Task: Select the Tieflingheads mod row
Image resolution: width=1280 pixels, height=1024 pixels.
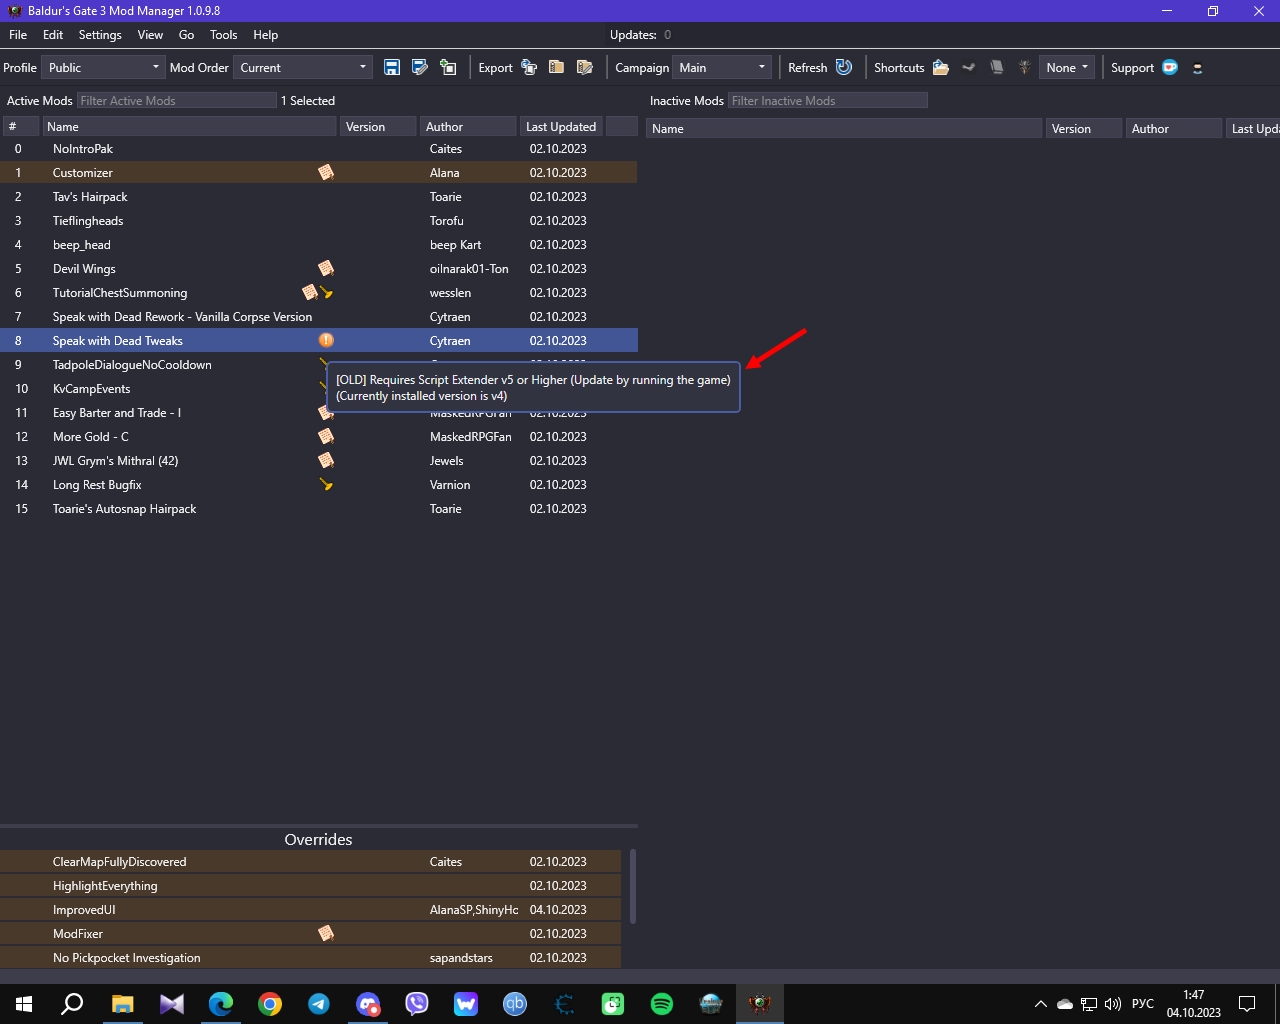Action: click(319, 220)
